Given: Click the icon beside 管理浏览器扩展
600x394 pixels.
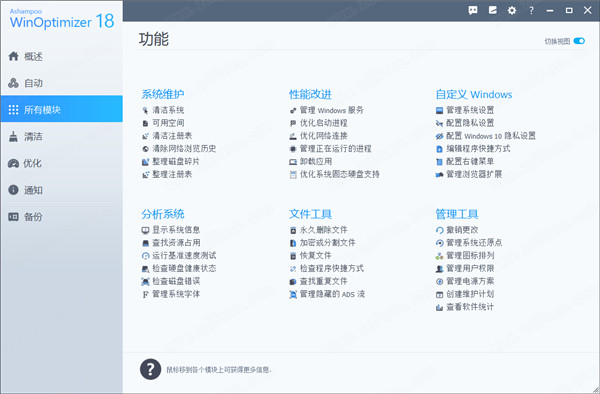Looking at the screenshot, I should coord(439,175).
